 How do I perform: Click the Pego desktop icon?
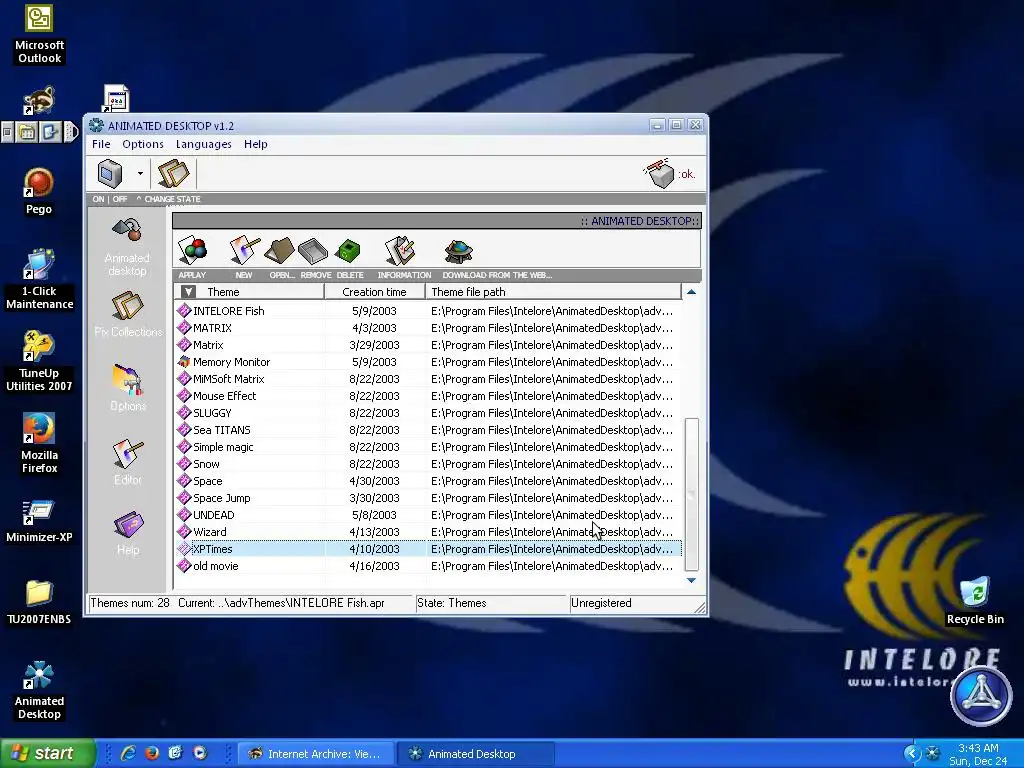pos(39,191)
